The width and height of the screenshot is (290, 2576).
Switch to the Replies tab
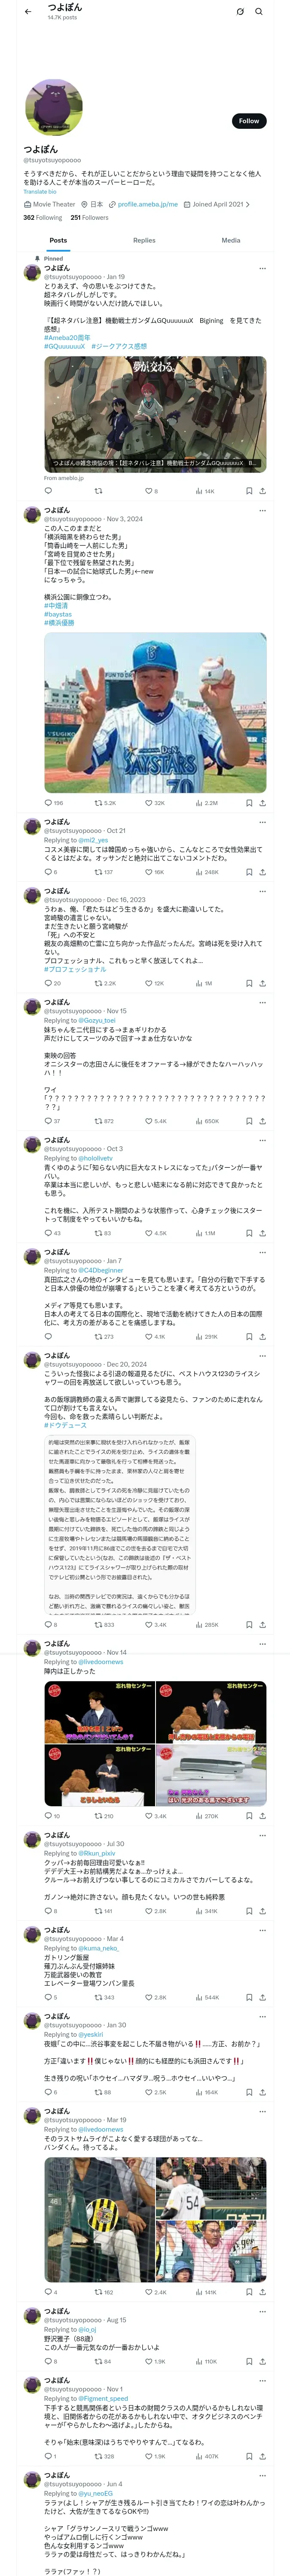[144, 240]
